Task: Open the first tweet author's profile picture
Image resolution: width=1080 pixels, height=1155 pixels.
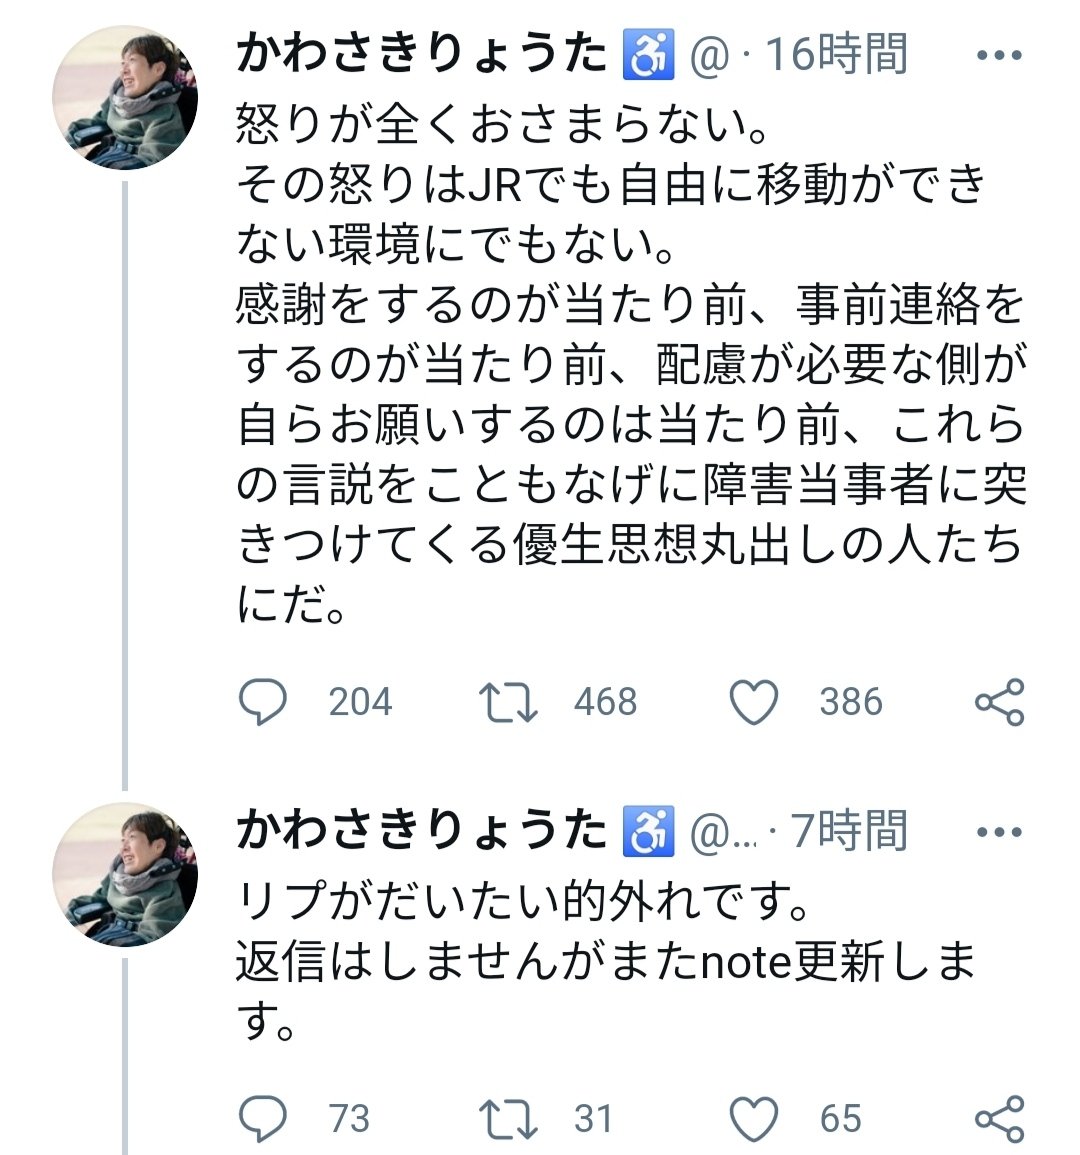Action: coord(125,97)
